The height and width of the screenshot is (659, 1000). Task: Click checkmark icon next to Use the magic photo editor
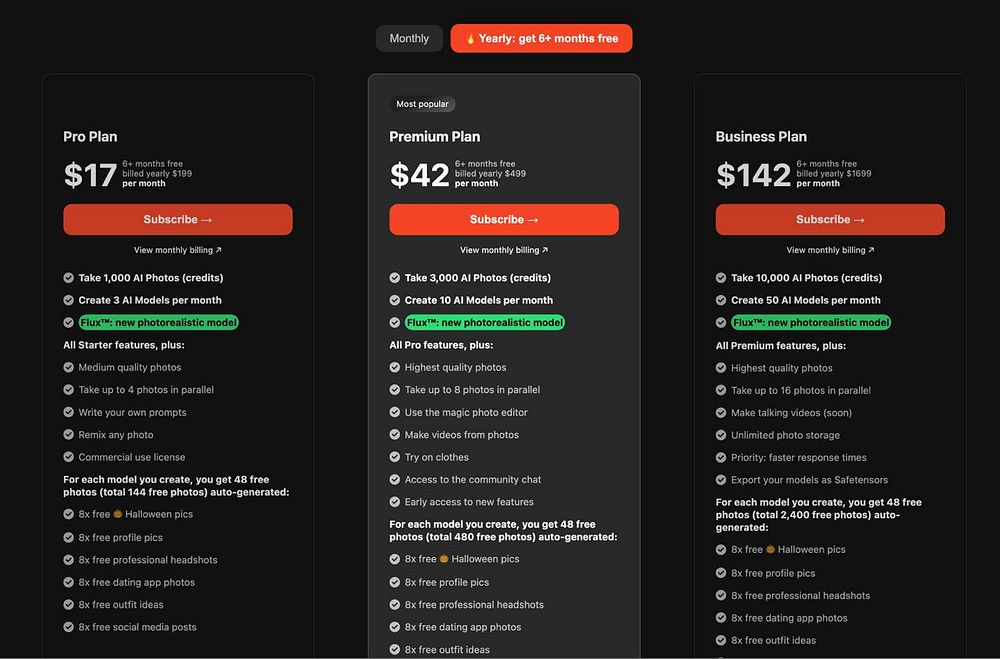(395, 412)
